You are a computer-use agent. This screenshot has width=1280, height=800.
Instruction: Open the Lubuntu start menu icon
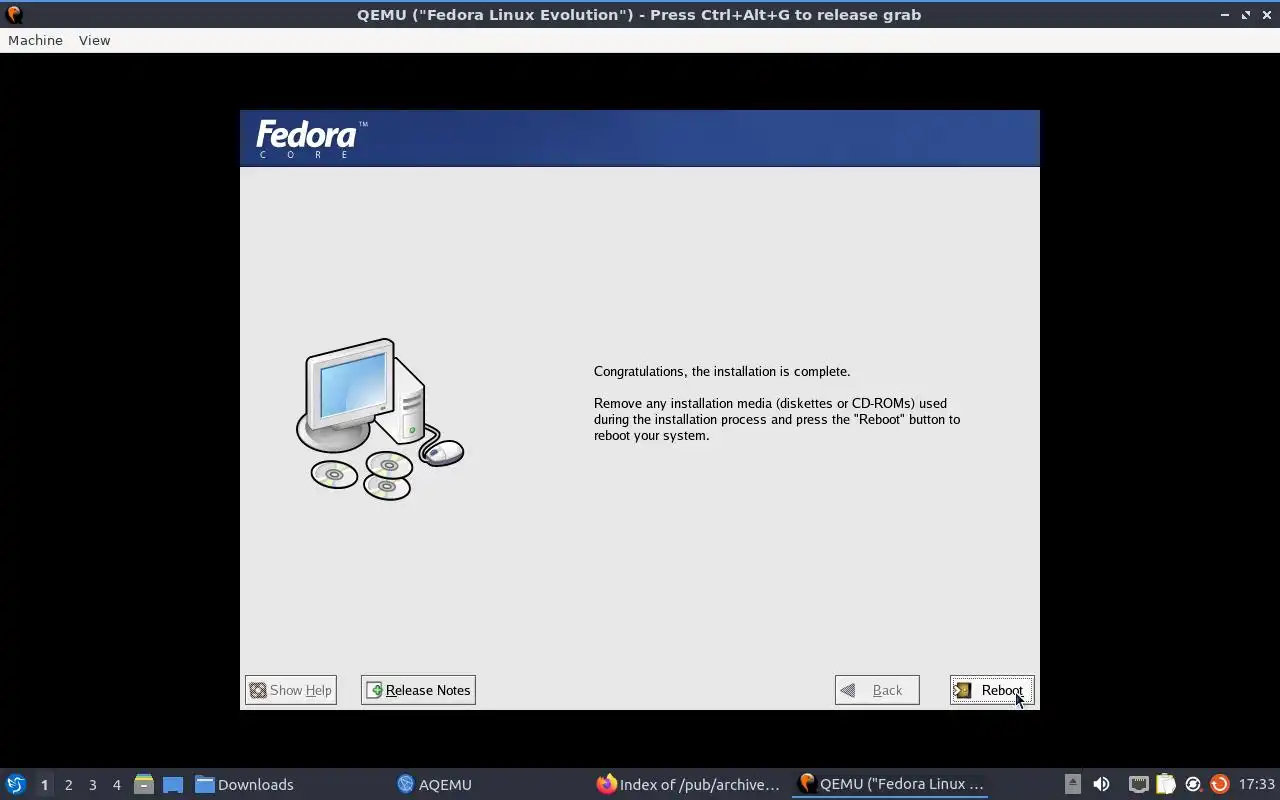click(16, 784)
